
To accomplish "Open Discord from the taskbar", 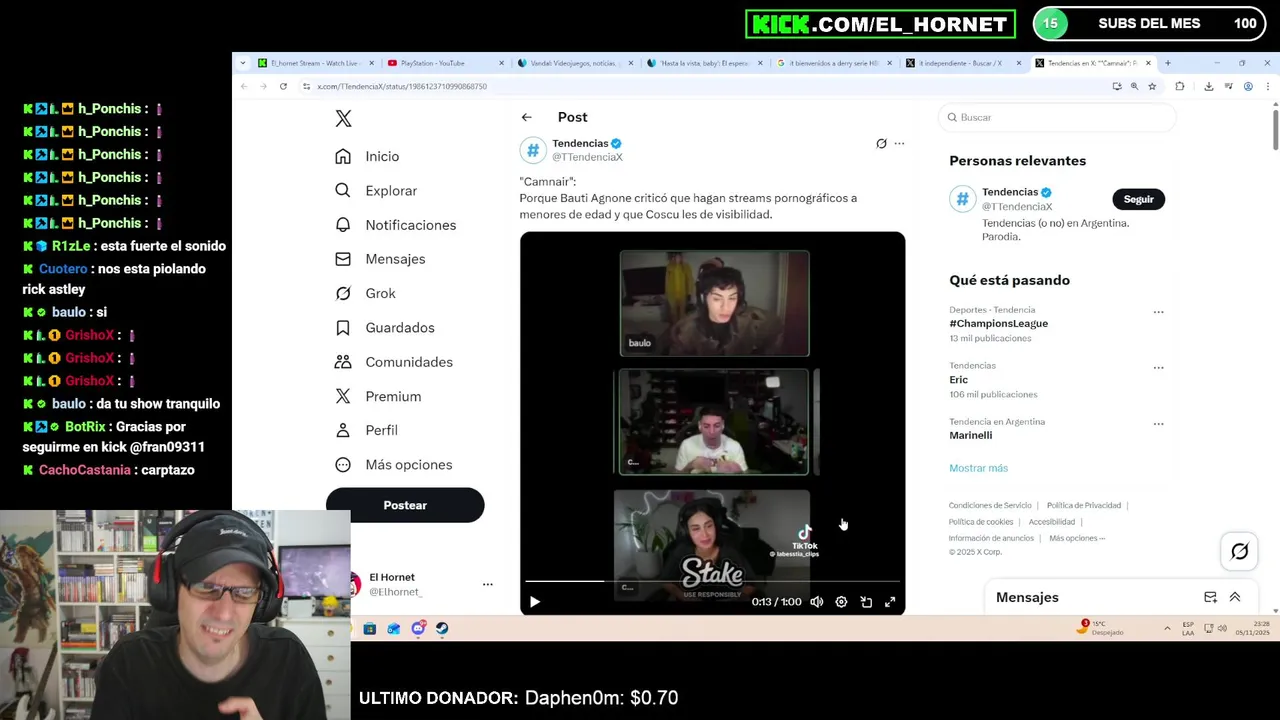I will [x=418, y=628].
